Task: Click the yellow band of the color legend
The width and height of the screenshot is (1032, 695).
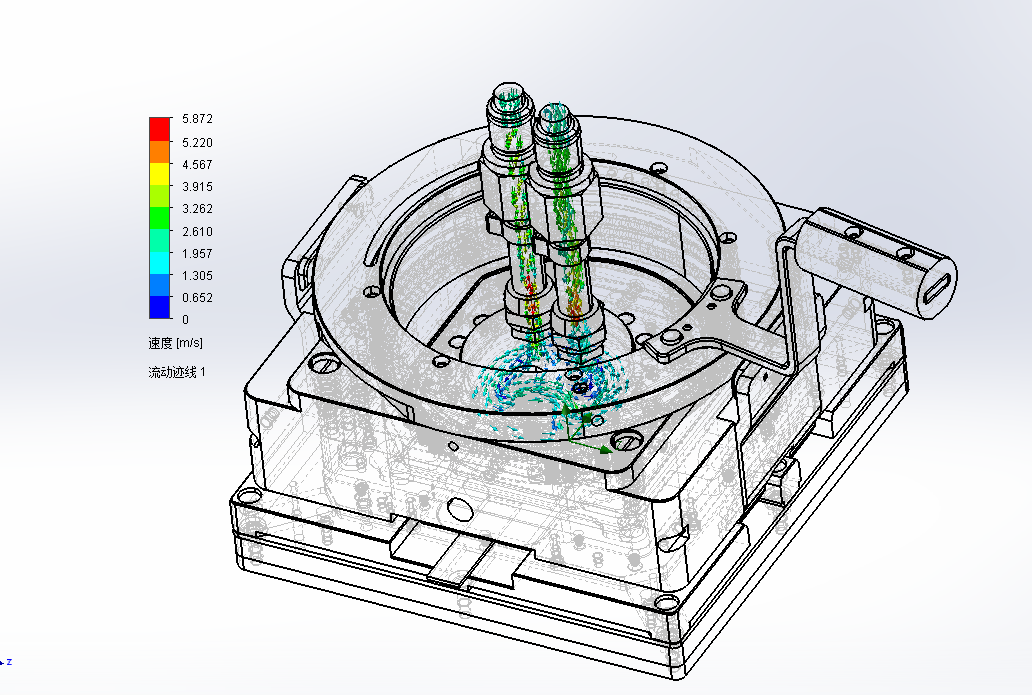Action: click(x=159, y=174)
